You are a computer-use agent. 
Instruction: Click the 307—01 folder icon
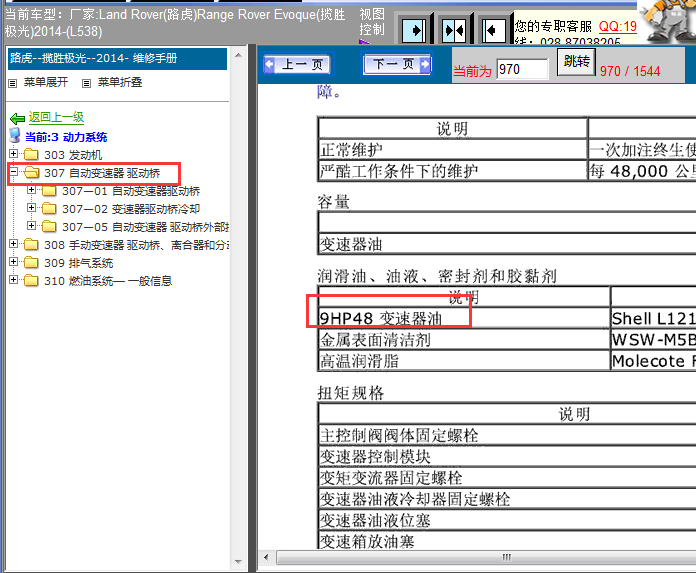[x=49, y=191]
